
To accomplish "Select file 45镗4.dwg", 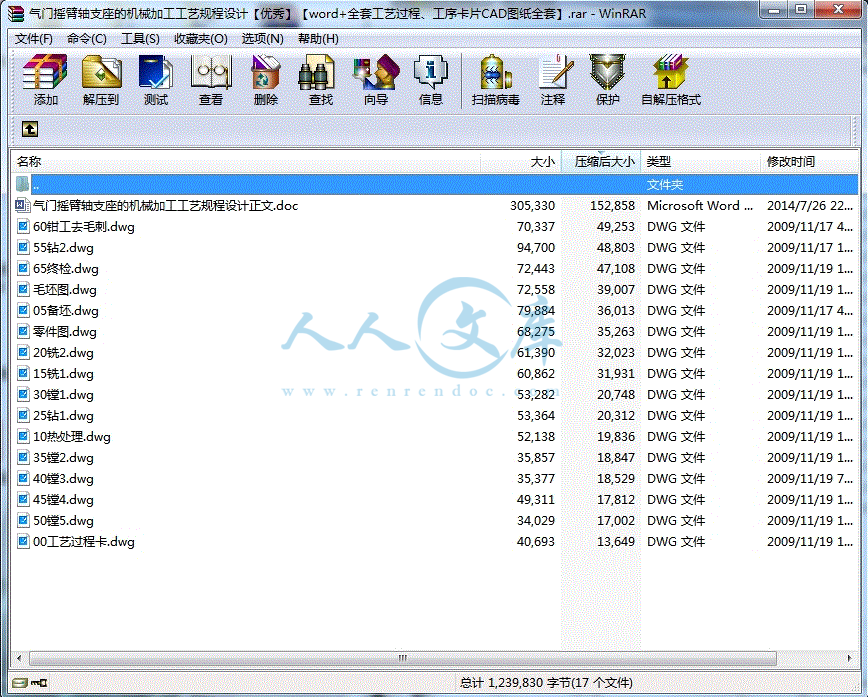I will [63, 500].
